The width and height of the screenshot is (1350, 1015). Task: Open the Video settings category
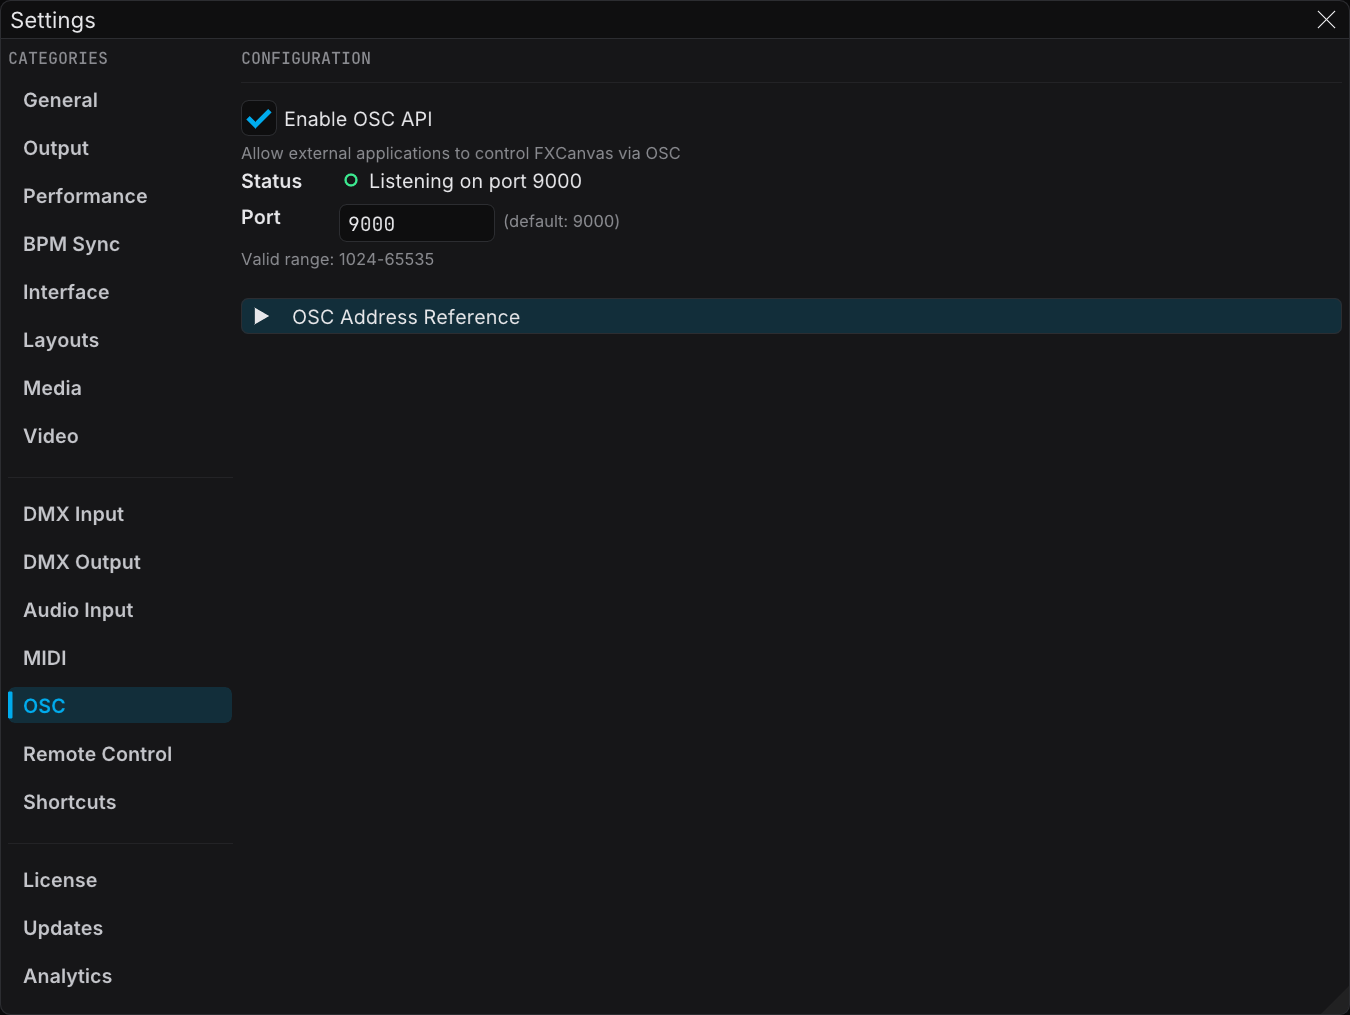pyautogui.click(x=120, y=436)
